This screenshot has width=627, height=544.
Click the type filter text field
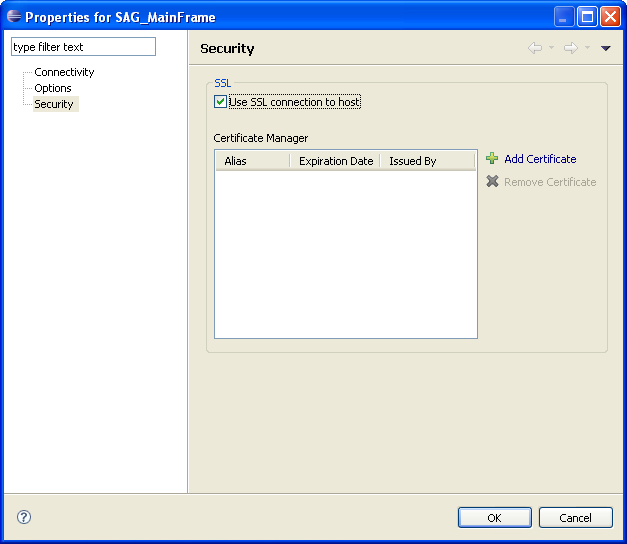pos(83,47)
